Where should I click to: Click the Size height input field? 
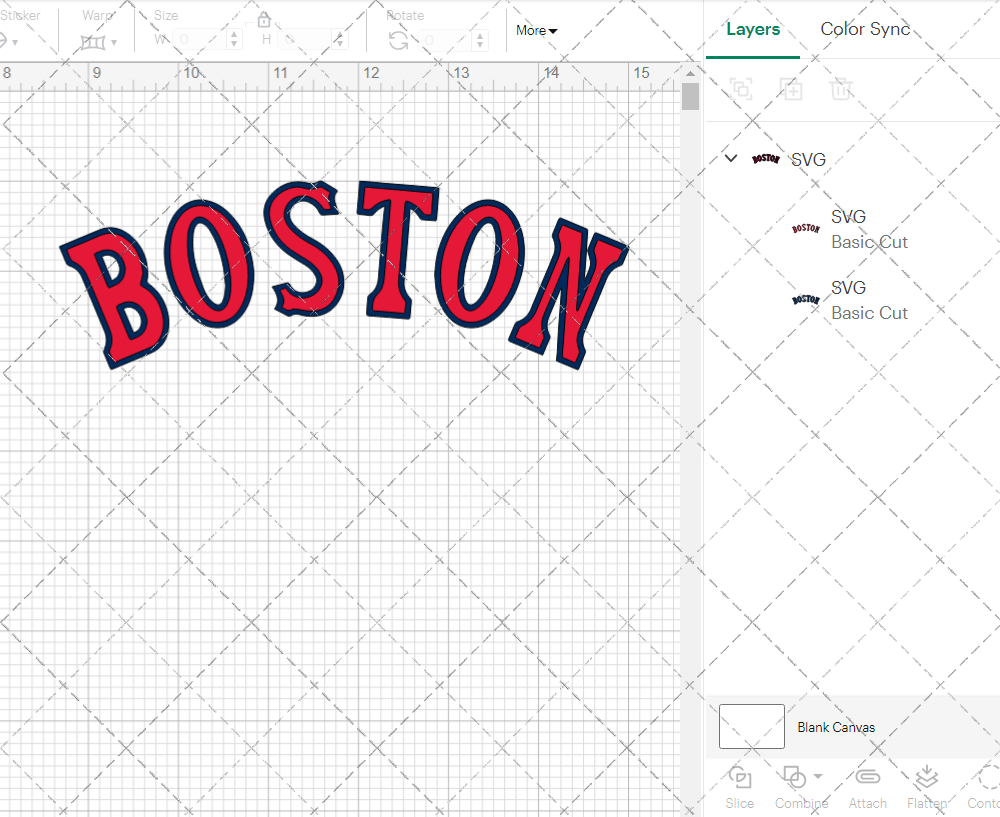coord(306,40)
